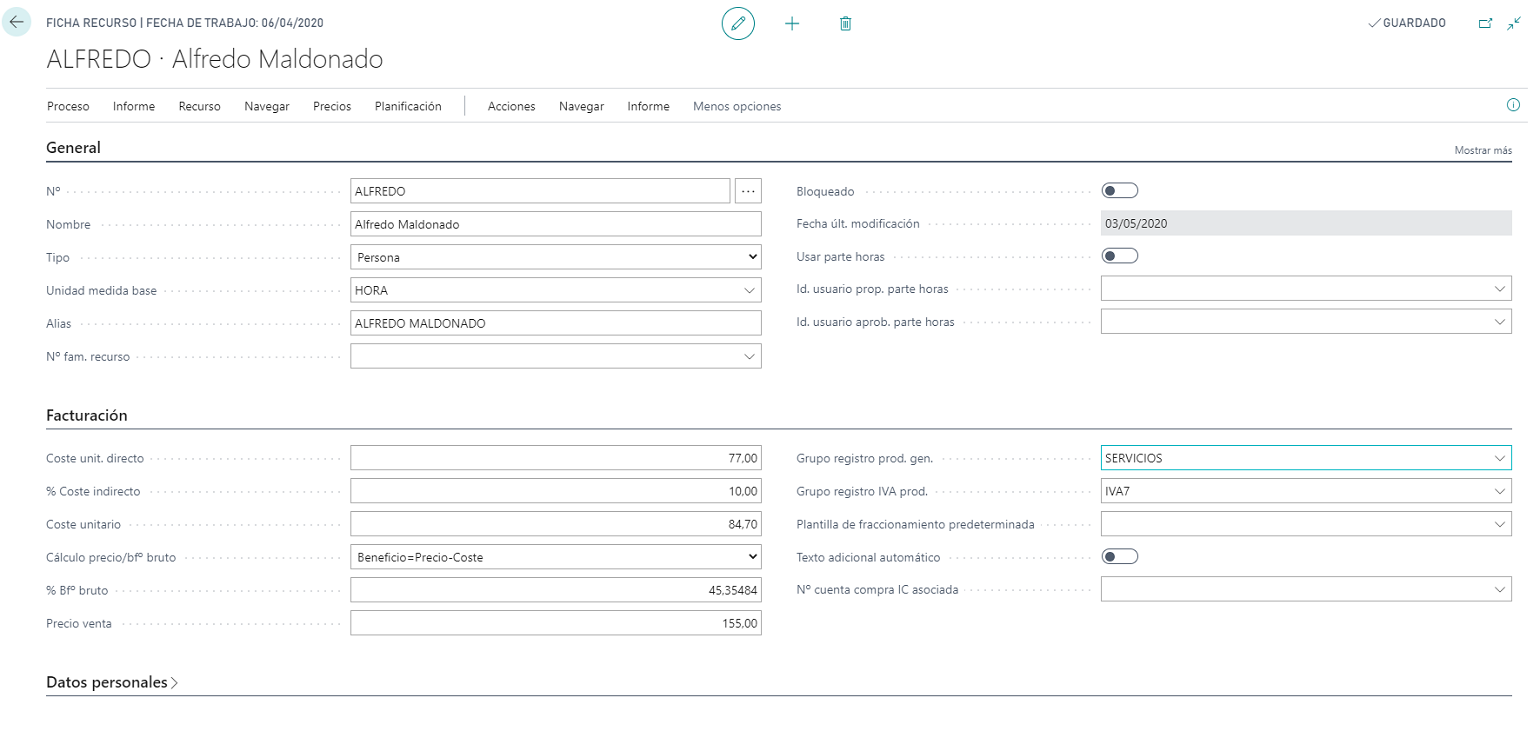The width and height of the screenshot is (1540, 731).
Task: Click the back arrow icon
Action: click(17, 22)
